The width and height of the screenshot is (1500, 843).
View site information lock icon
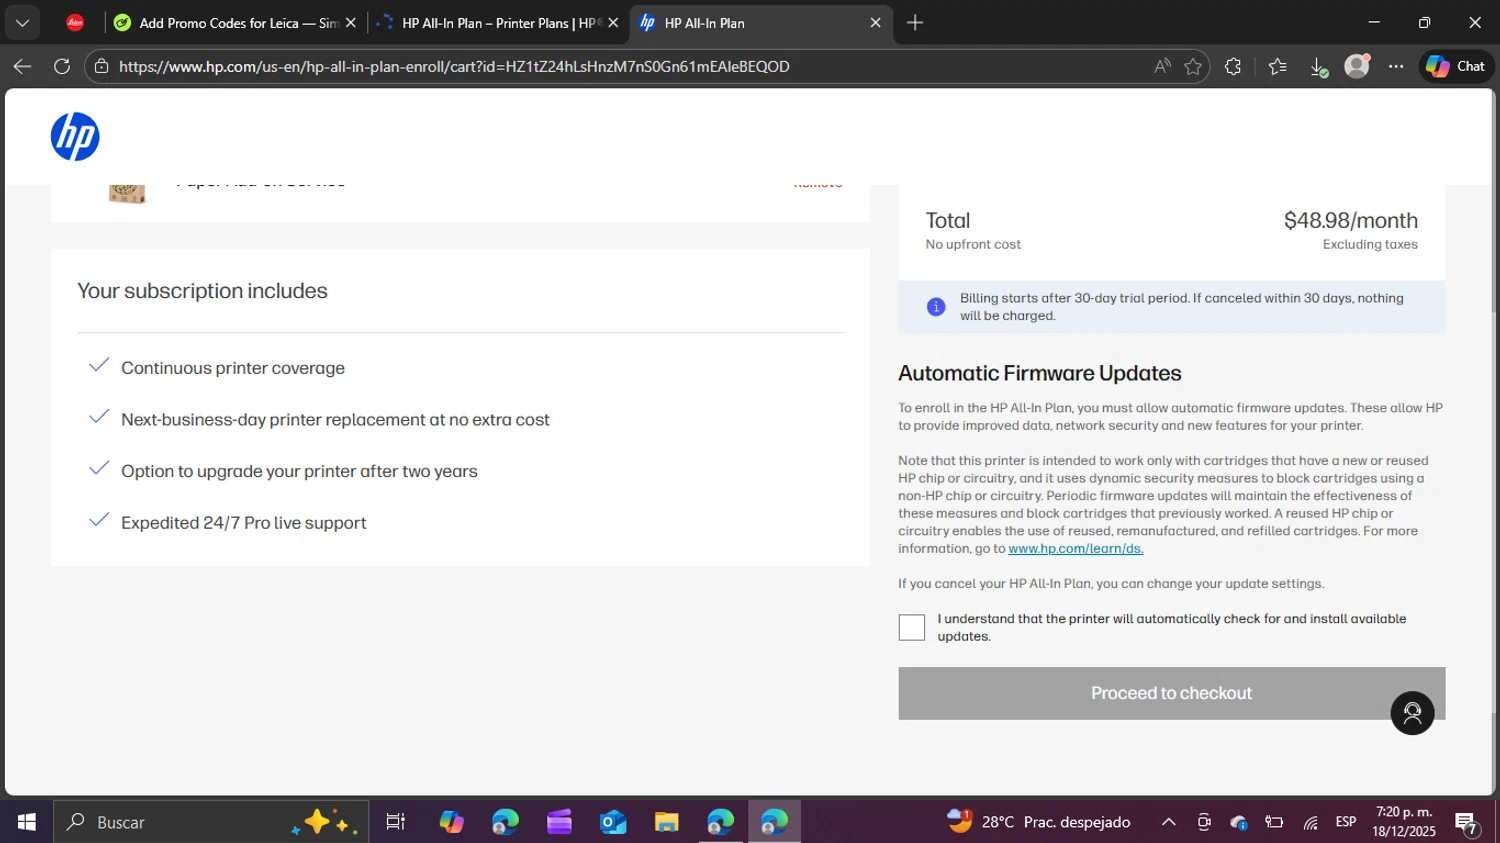pyautogui.click(x=101, y=66)
